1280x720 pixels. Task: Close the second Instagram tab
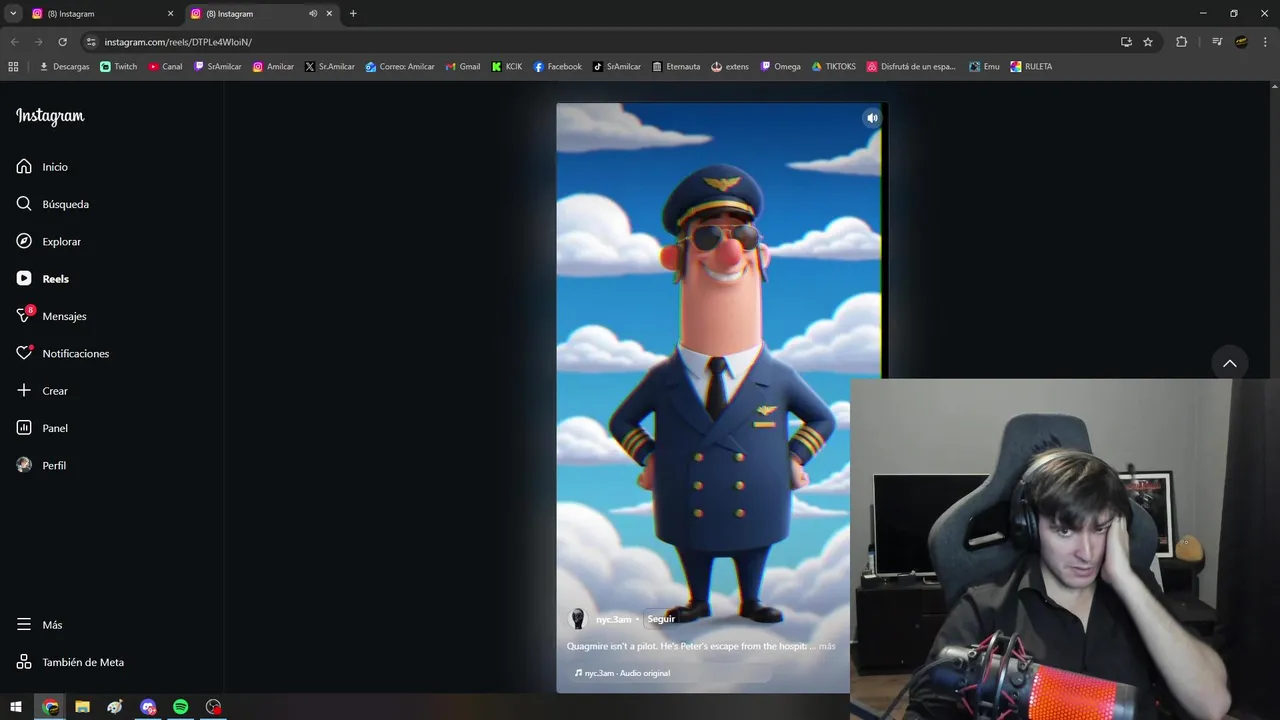click(329, 14)
